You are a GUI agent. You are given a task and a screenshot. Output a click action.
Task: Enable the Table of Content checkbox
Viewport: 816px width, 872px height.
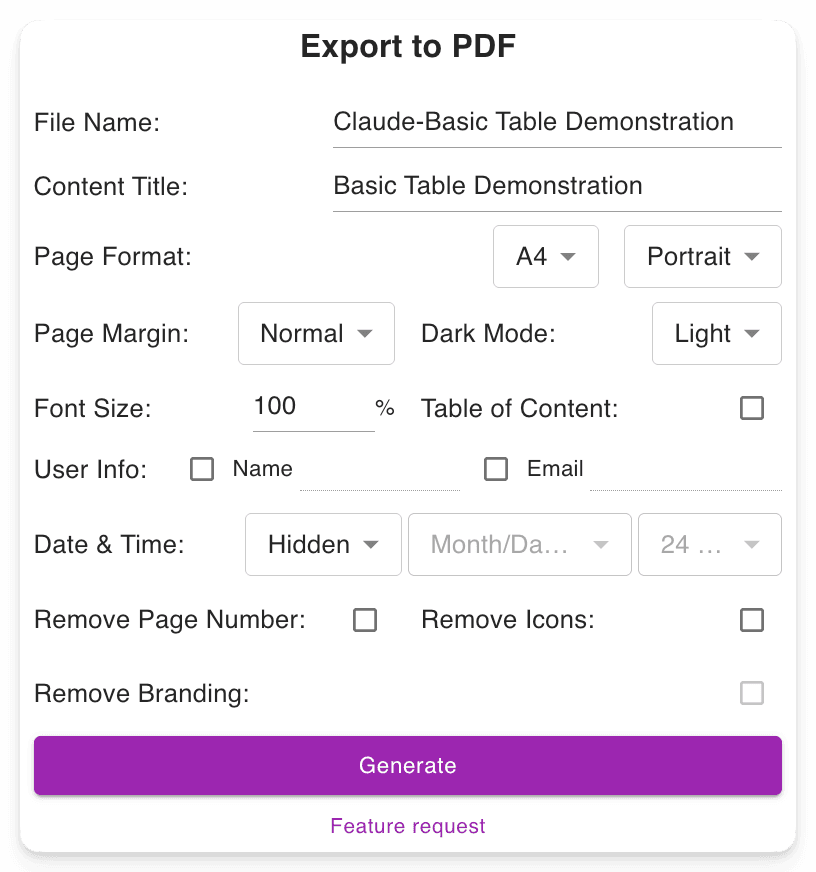[753, 408]
